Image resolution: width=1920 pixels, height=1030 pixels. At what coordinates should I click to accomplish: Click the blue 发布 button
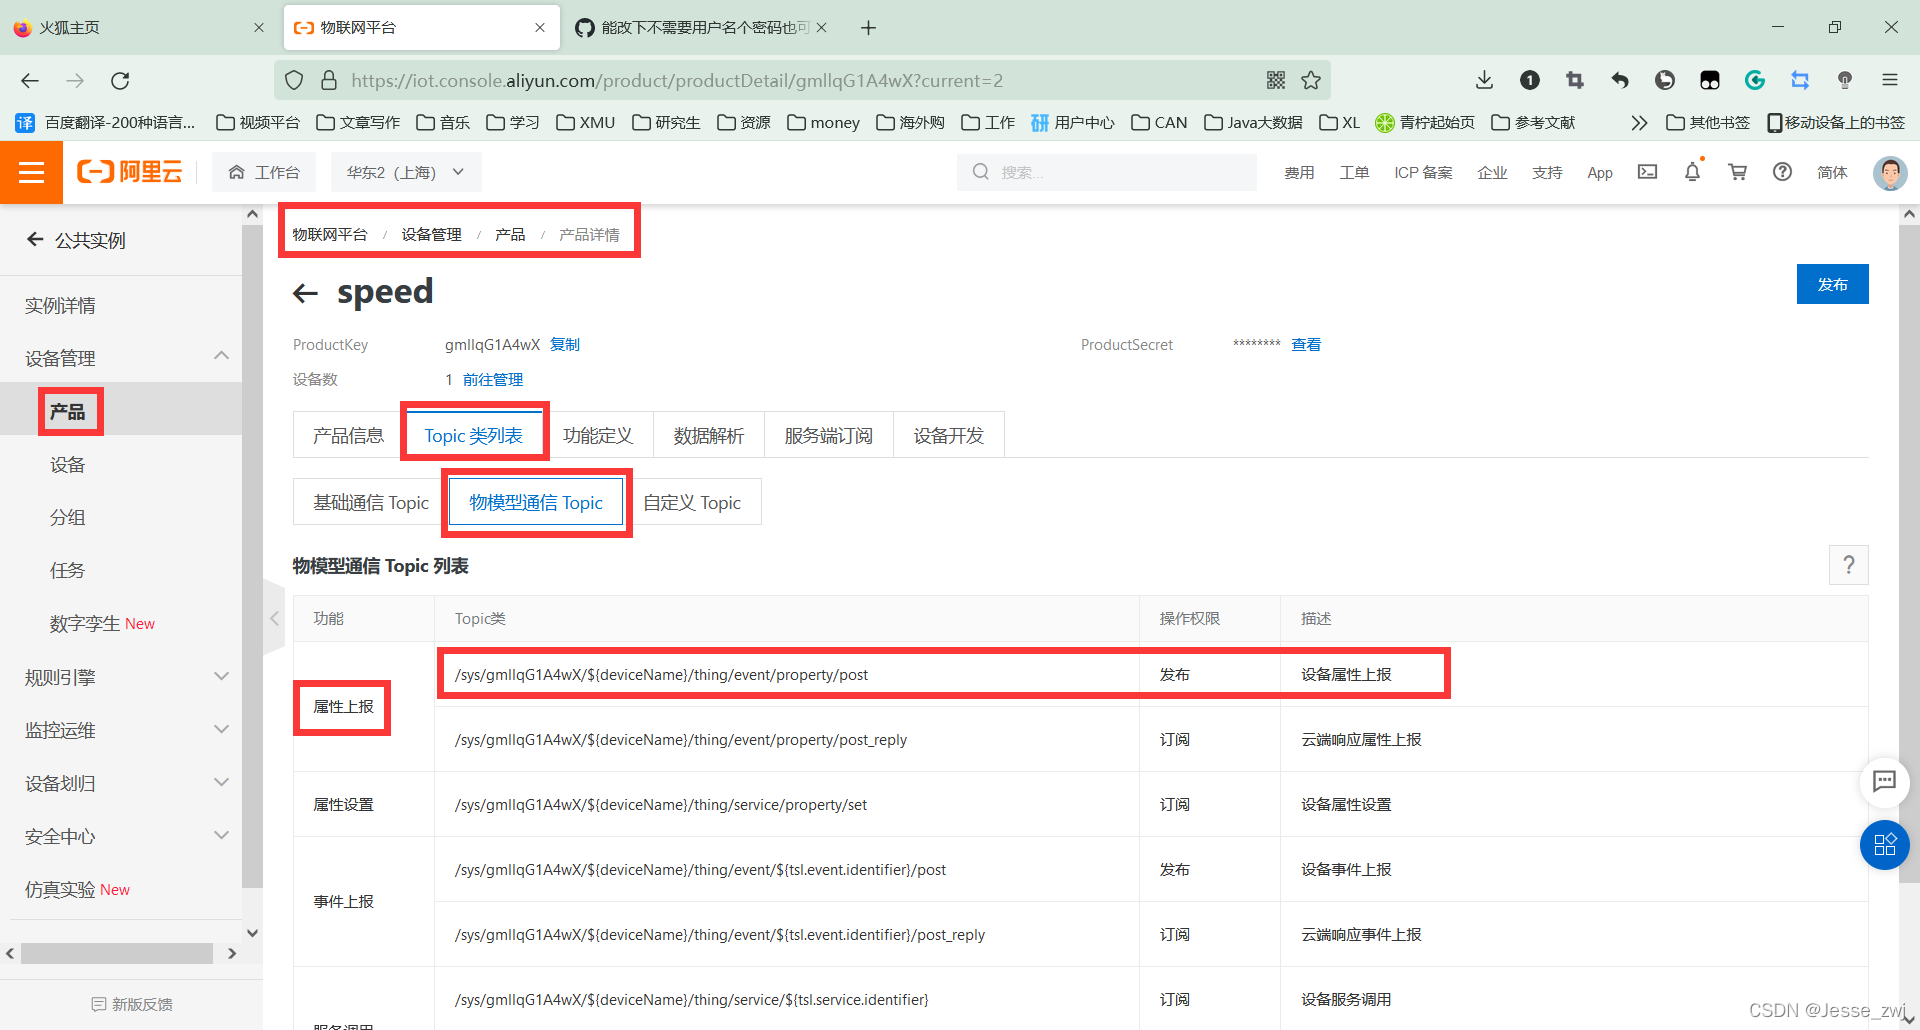click(1832, 284)
